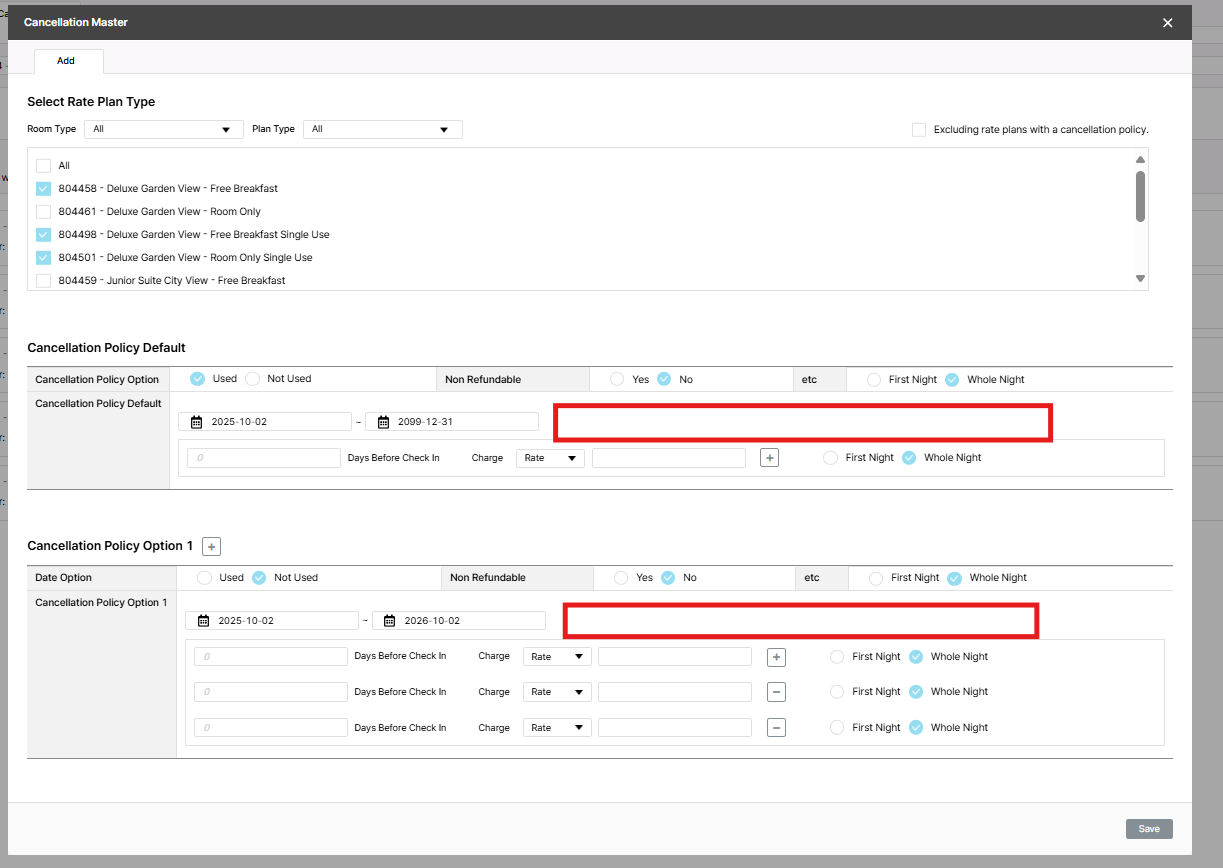Screen dimensions: 1223x868
Task: Switch to the Add tab
Action: tap(66, 61)
